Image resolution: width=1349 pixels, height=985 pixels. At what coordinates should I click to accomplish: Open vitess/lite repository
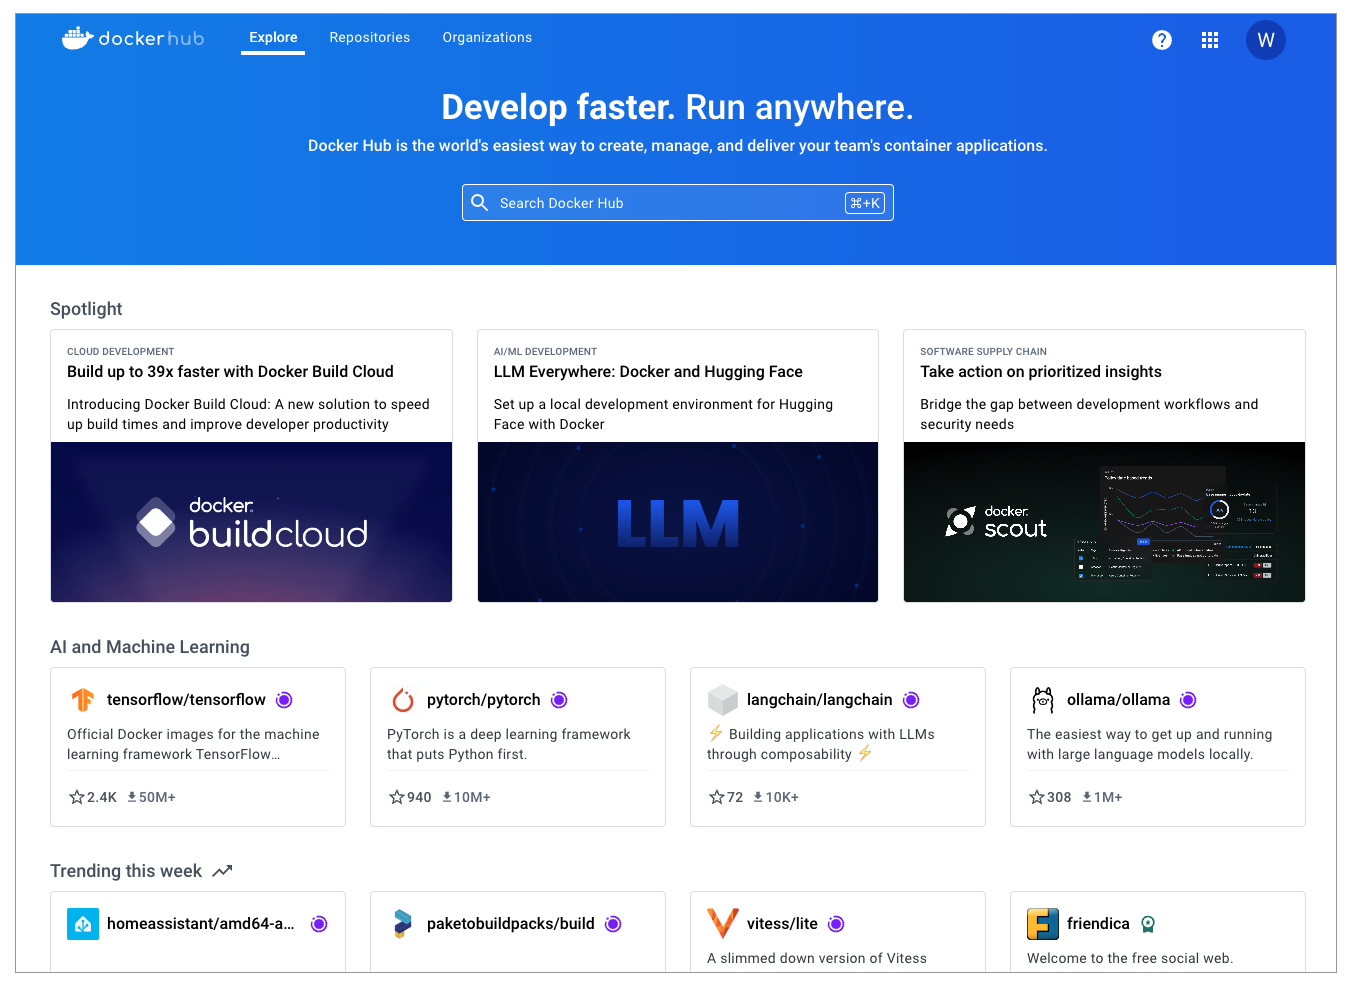pos(782,924)
